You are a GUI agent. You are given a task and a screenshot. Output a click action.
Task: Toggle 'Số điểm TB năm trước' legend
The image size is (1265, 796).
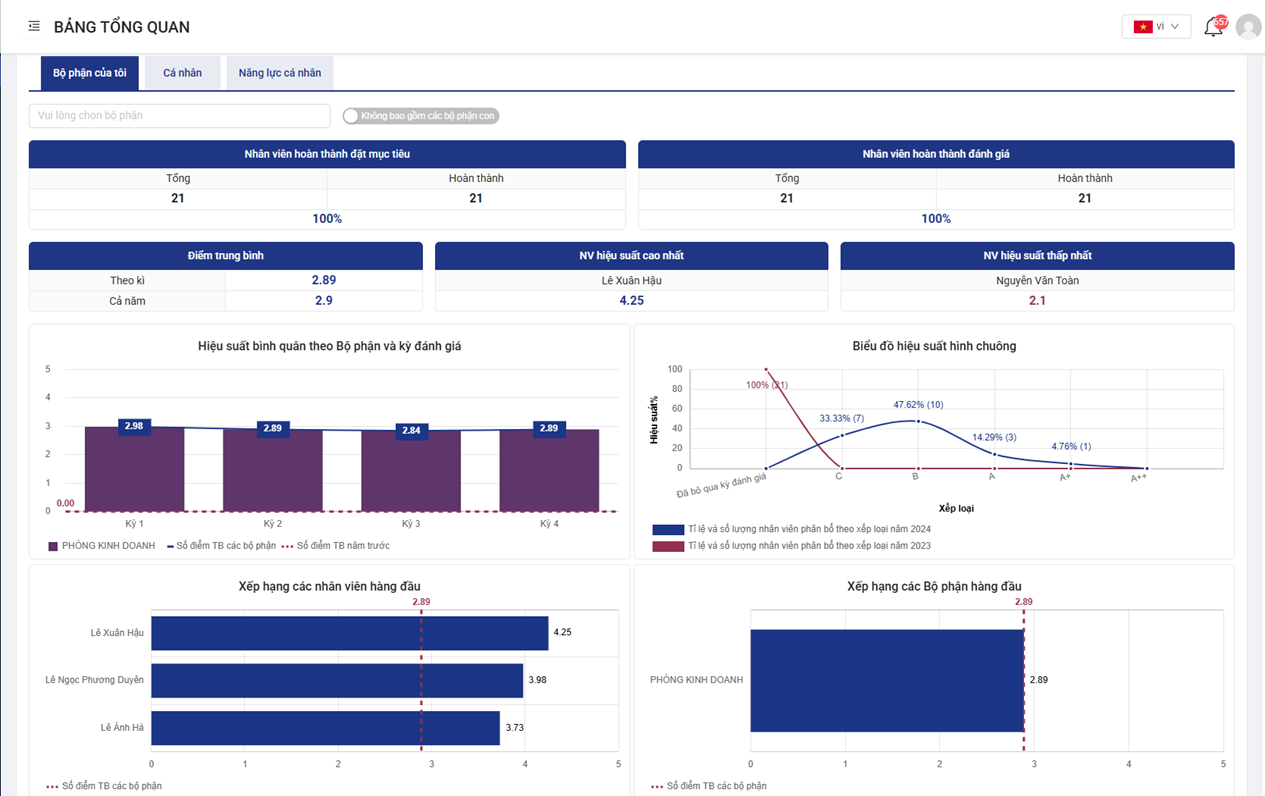336,546
